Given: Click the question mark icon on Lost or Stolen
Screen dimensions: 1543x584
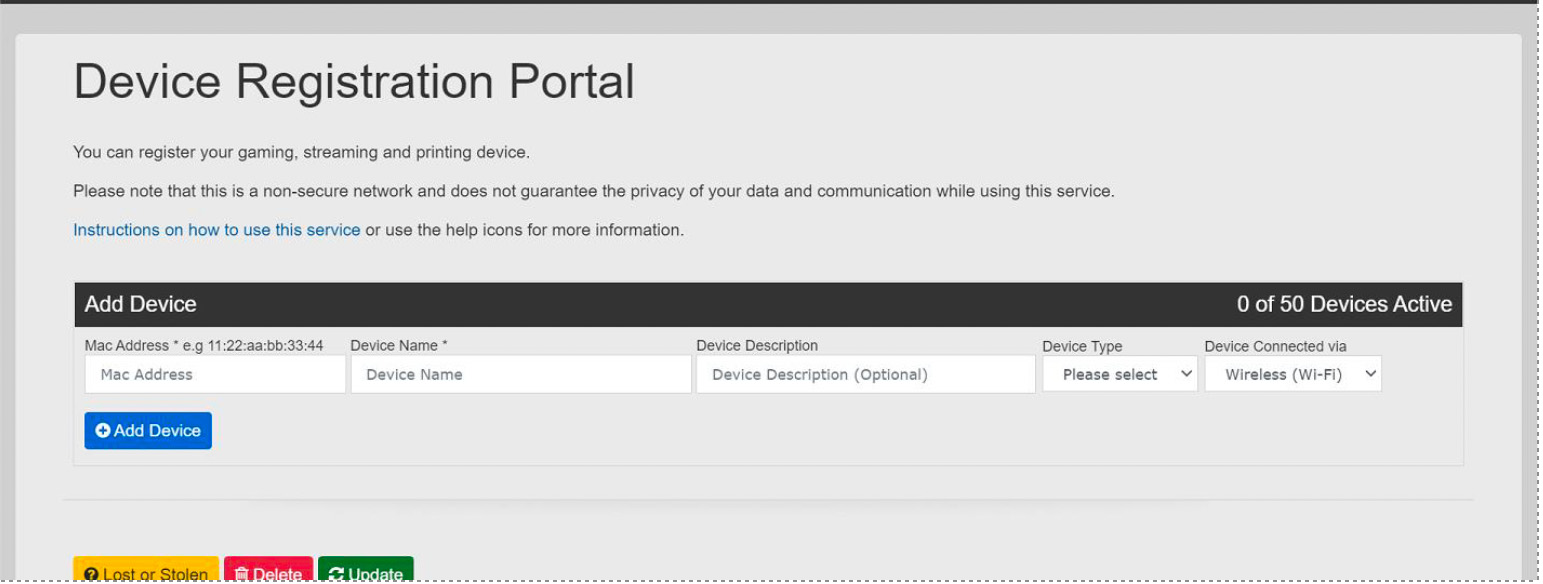Looking at the screenshot, I should [92, 573].
